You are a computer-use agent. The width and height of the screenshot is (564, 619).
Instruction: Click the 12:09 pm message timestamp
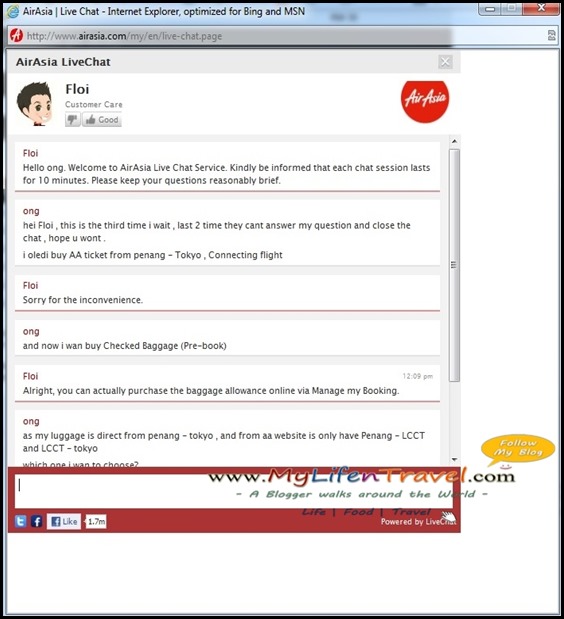click(x=418, y=376)
